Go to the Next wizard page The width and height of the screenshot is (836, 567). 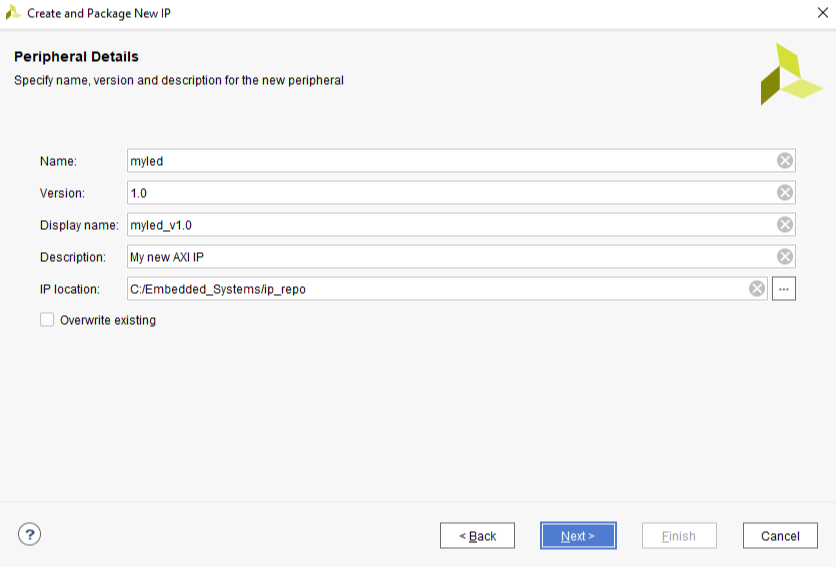[578, 536]
